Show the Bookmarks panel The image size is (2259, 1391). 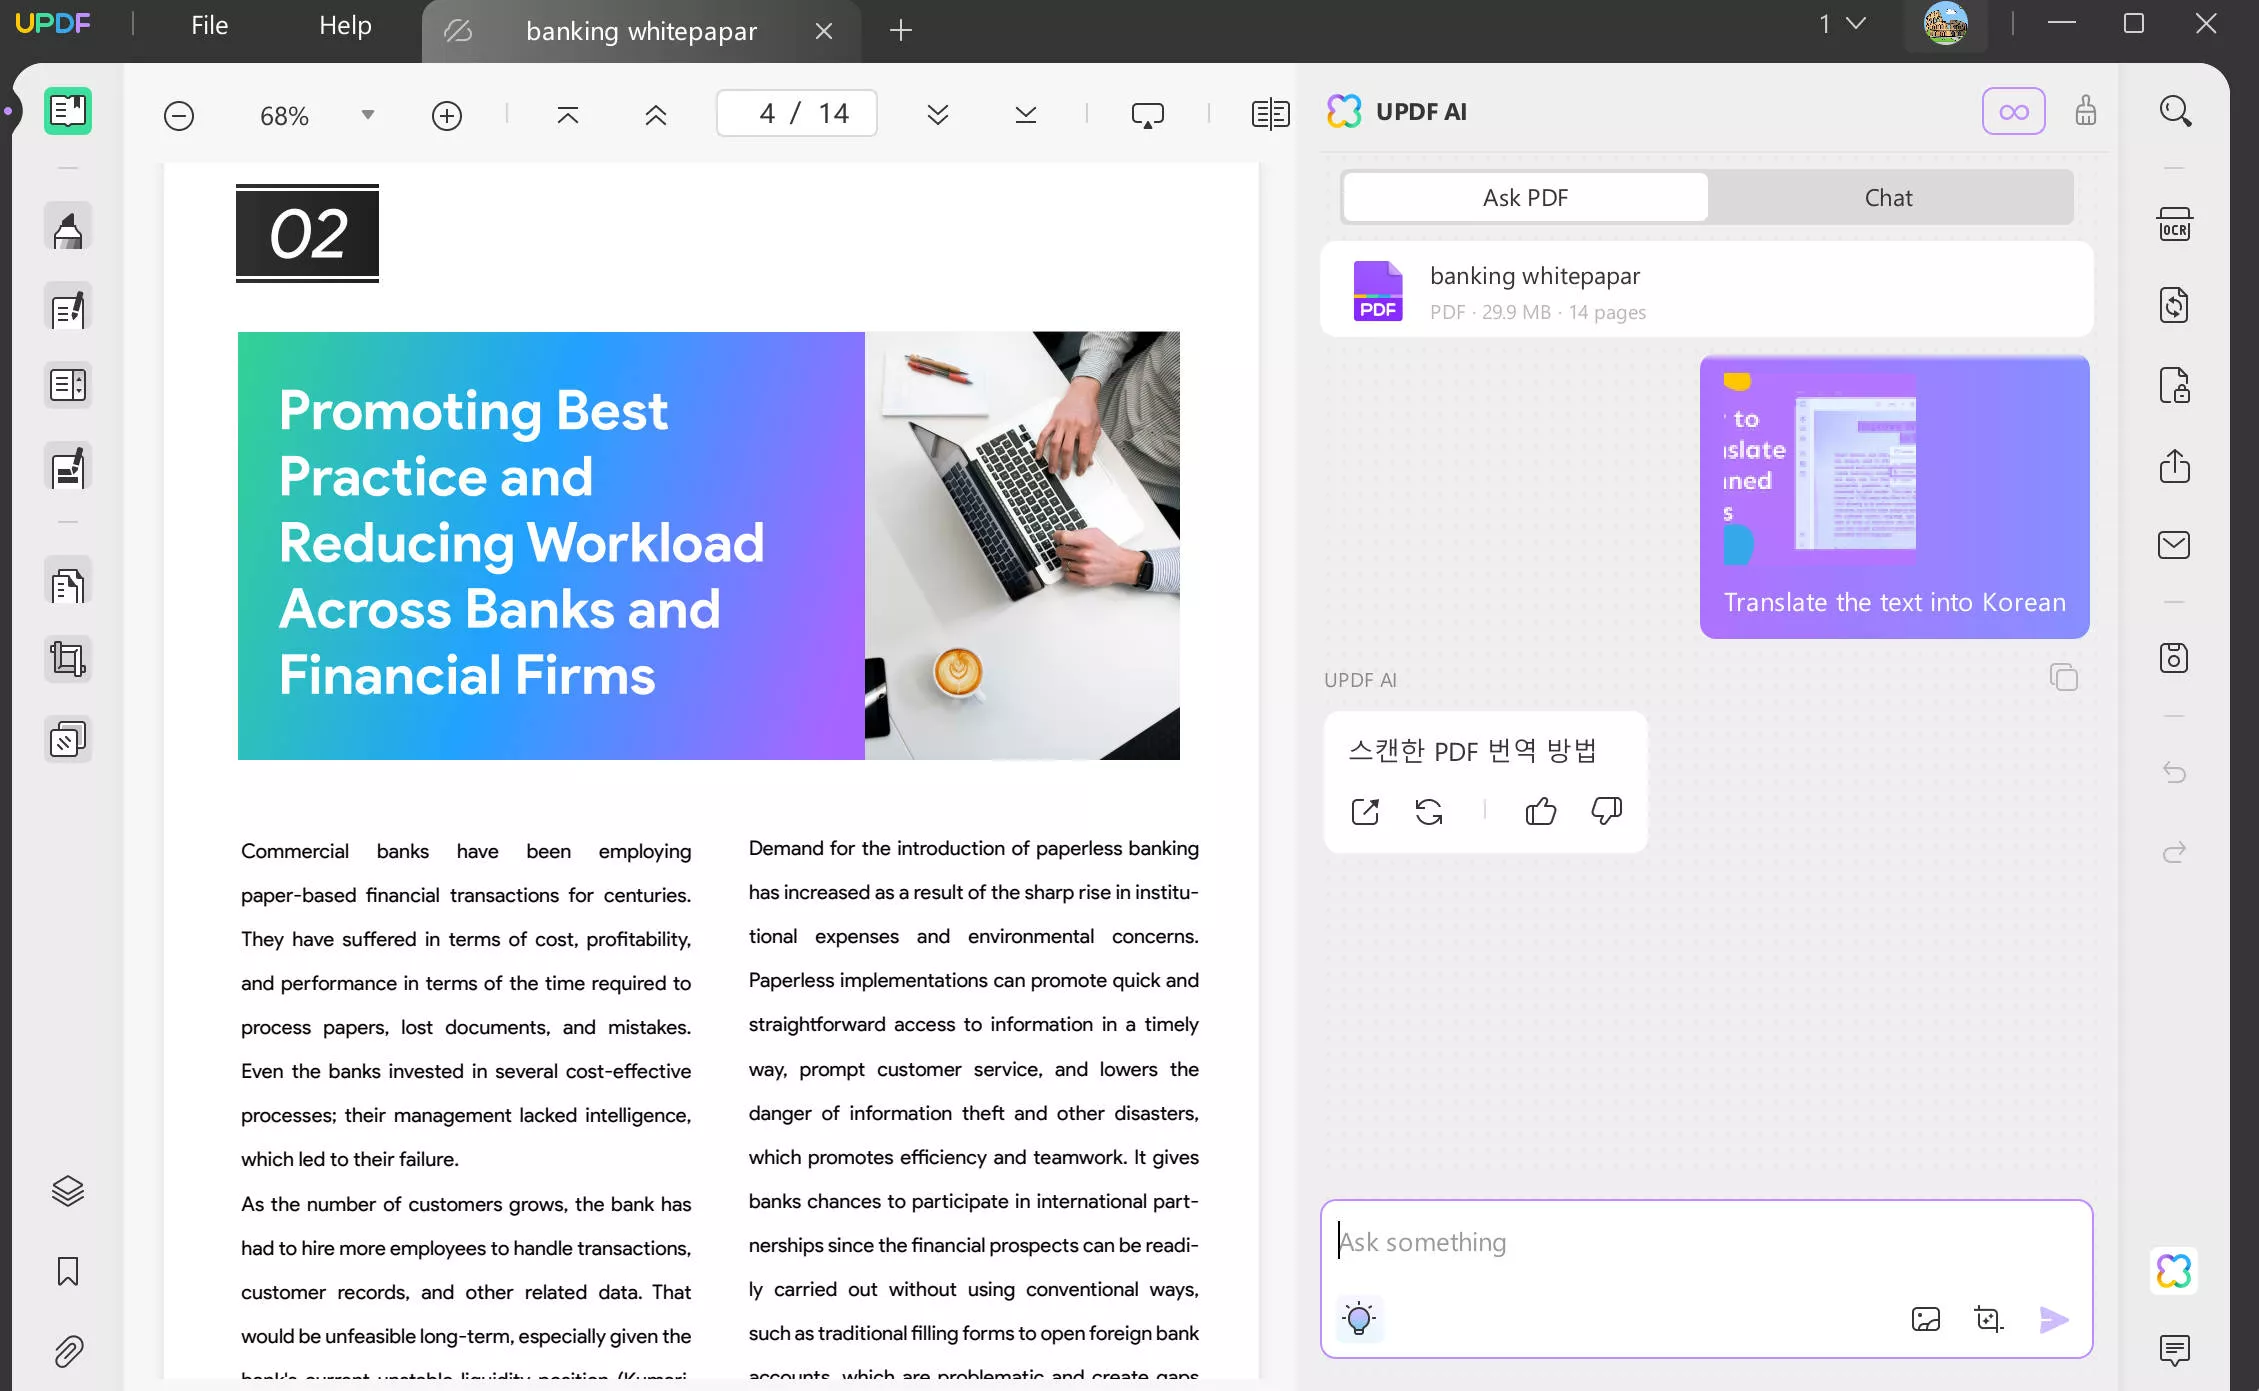click(68, 1271)
